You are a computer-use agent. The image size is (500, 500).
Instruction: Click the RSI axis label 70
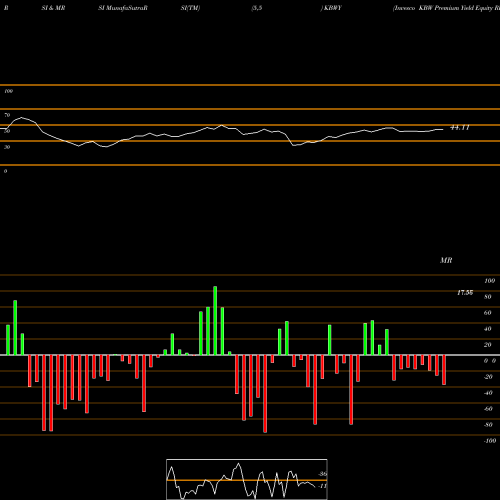click(x=7, y=115)
